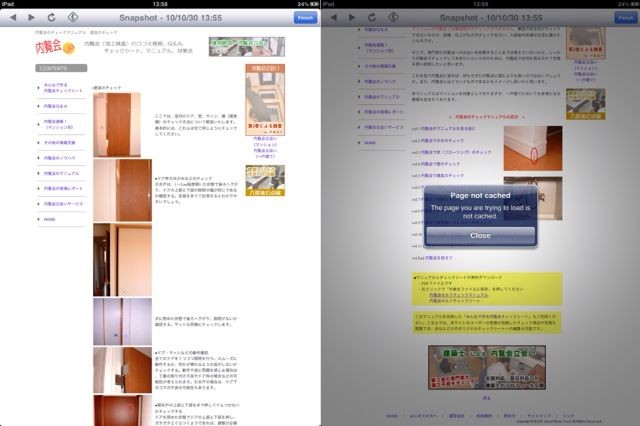
Task: Open the two-line checksheet link atop left sidebar
Action: [x=63, y=88]
